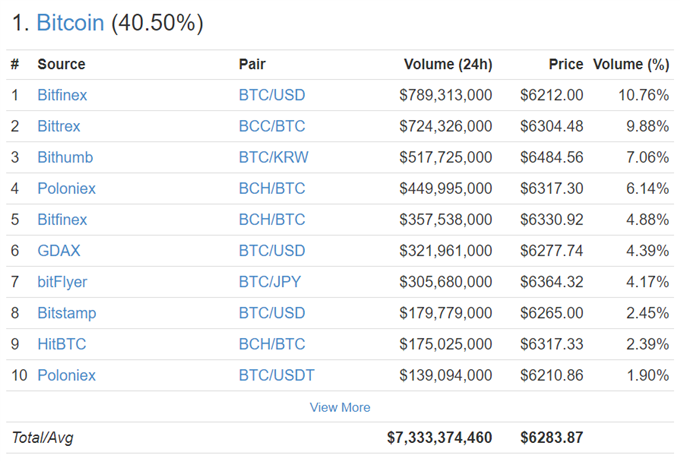Click the Volume (24h) column header
This screenshot has width=680, height=461.
[448, 64]
